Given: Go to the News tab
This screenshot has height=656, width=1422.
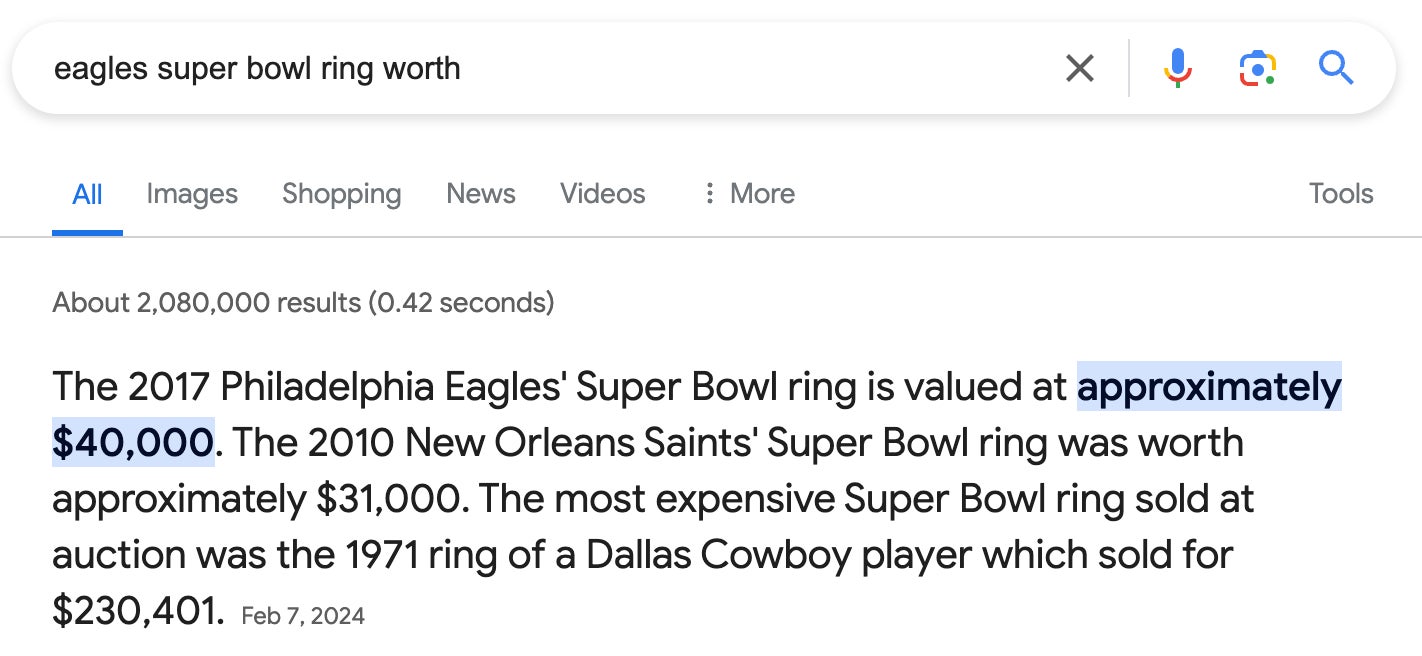Looking at the screenshot, I should click(x=481, y=194).
